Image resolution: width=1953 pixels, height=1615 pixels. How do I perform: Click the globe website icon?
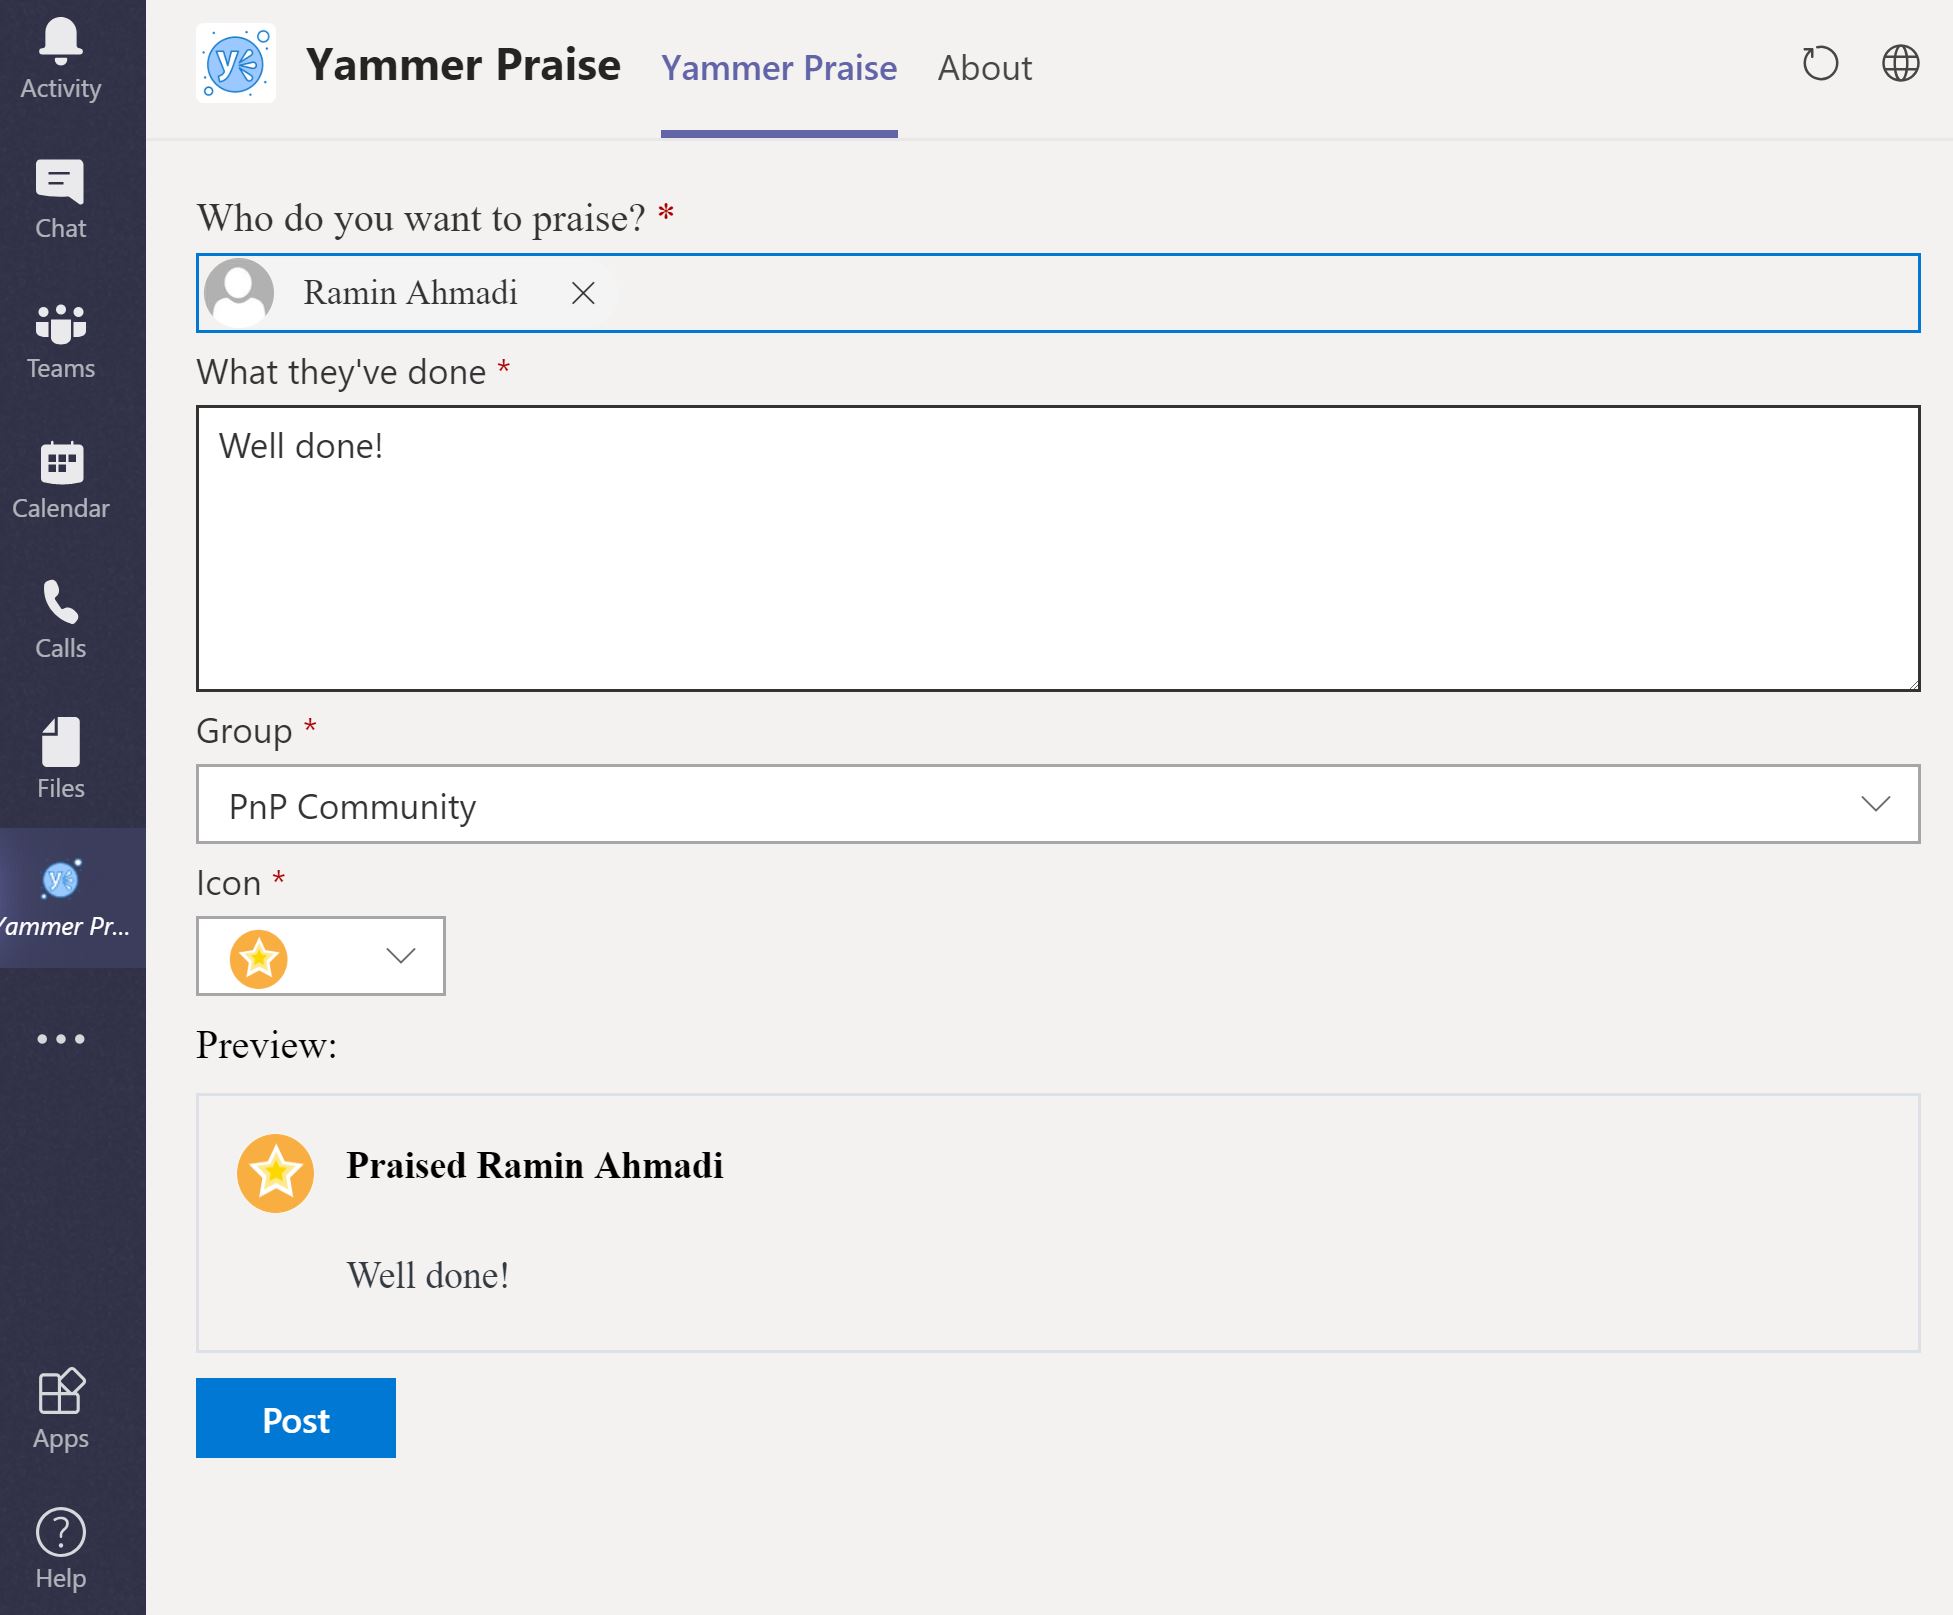click(1900, 64)
